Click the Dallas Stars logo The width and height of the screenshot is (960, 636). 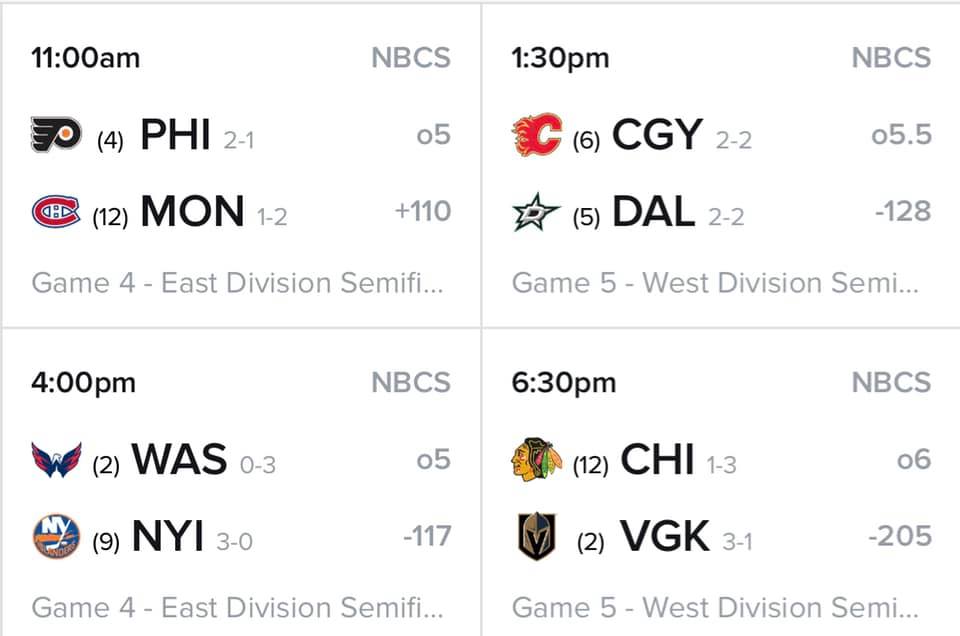tap(536, 212)
